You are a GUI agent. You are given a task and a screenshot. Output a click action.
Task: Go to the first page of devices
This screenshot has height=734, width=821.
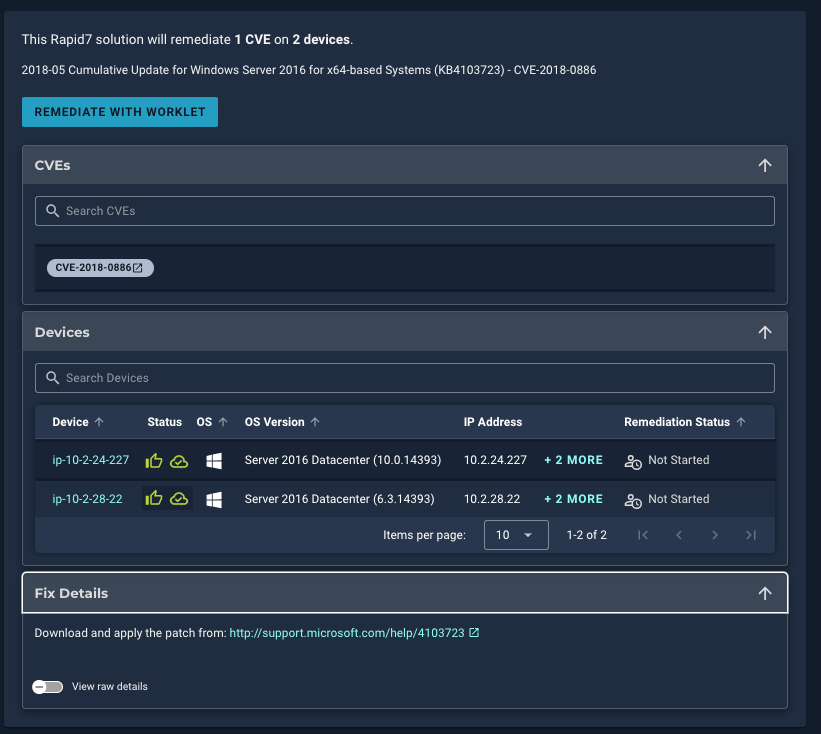[x=643, y=535]
